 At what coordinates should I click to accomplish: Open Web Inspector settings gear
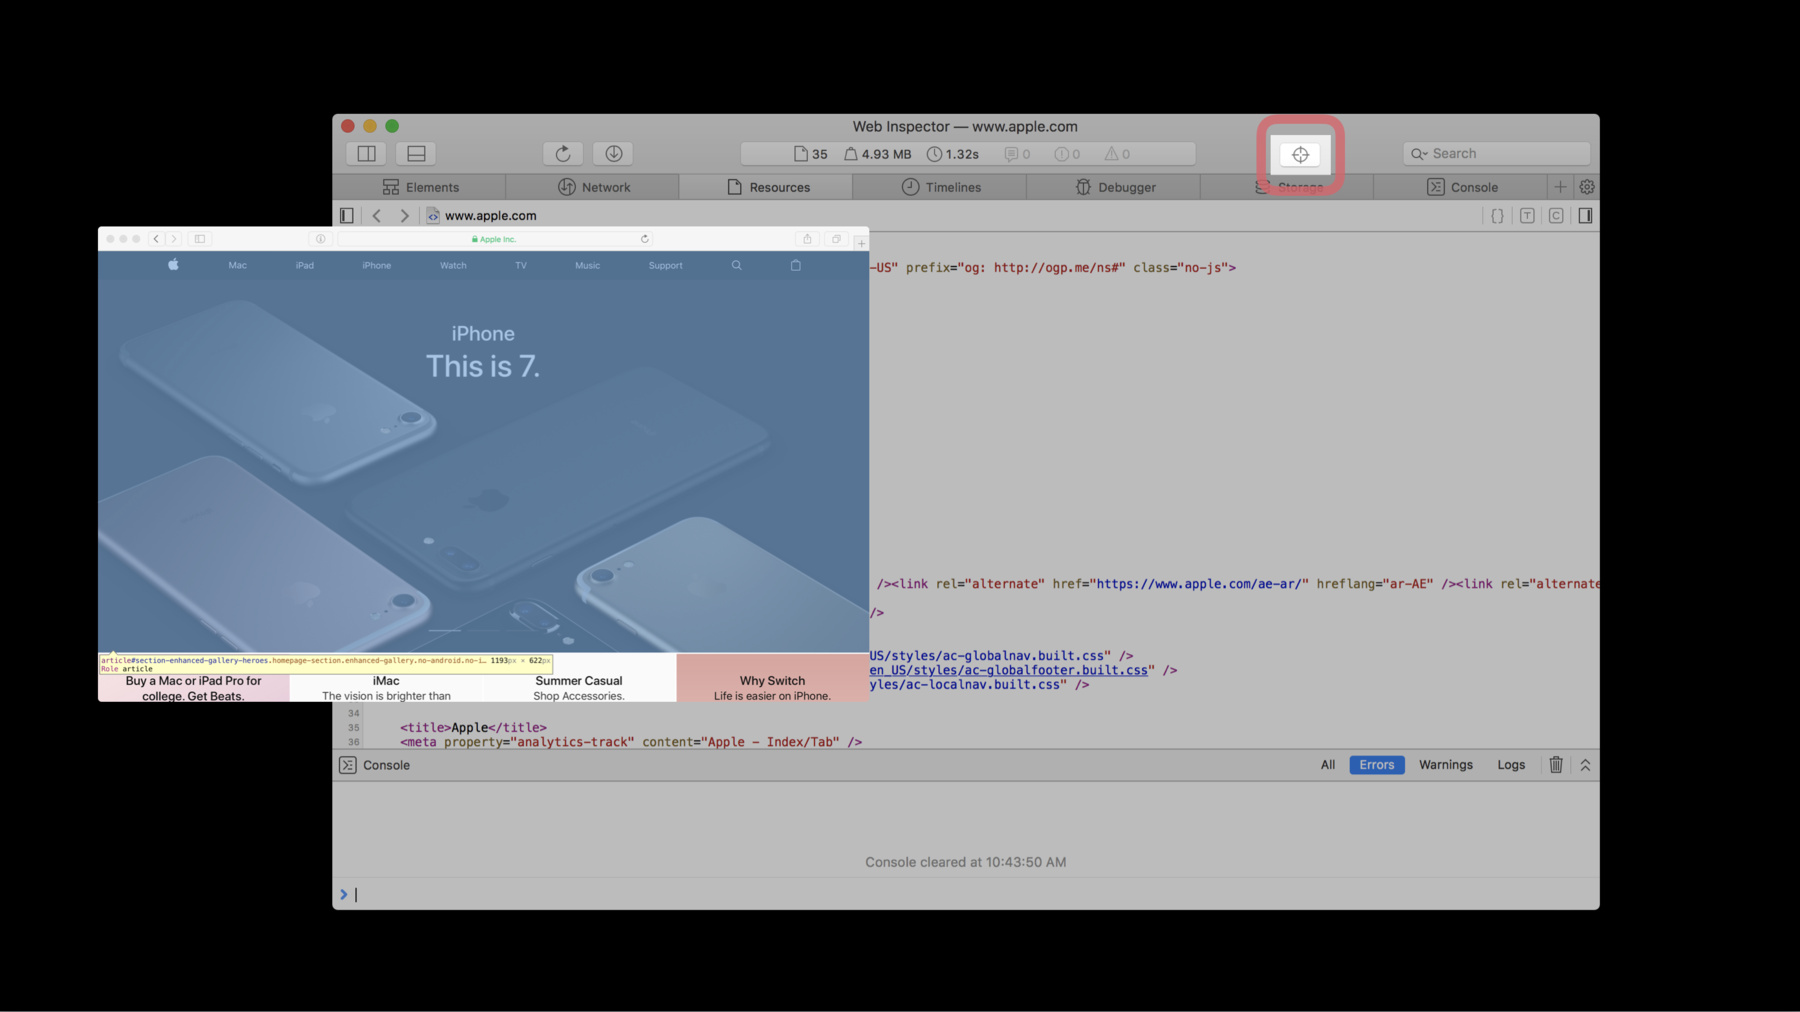1586,187
